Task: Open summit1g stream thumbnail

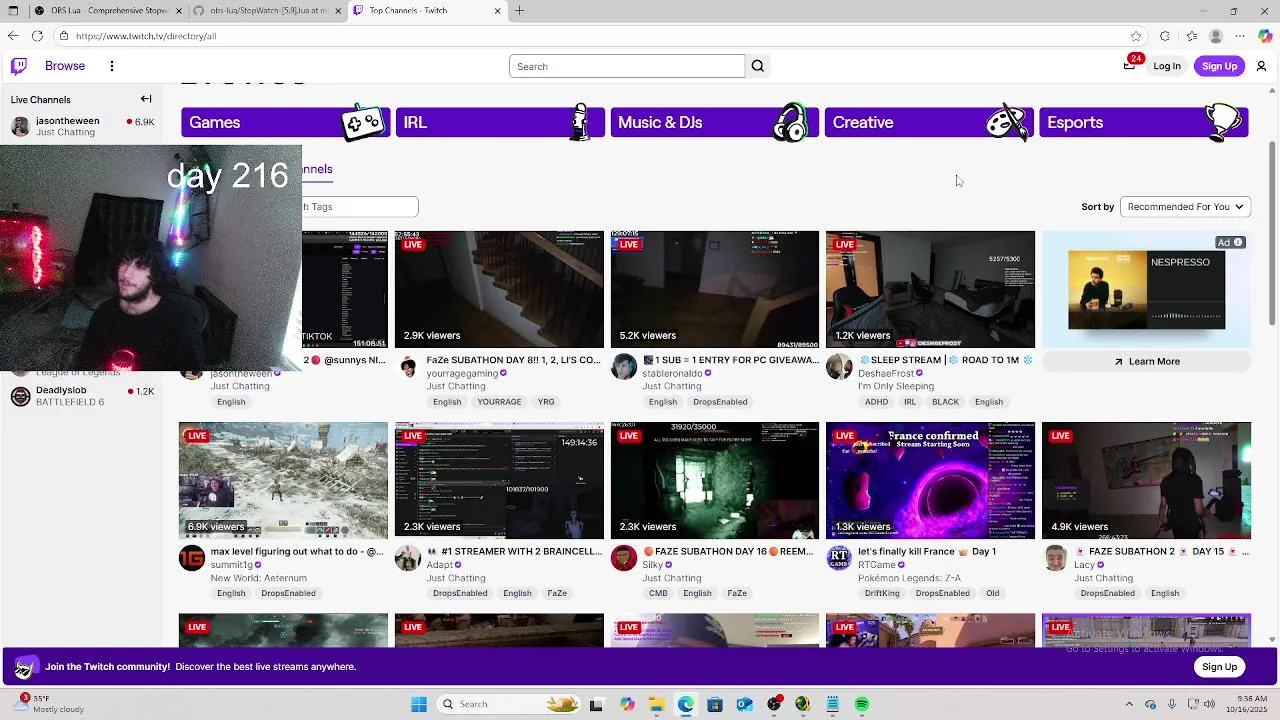Action: coord(283,481)
